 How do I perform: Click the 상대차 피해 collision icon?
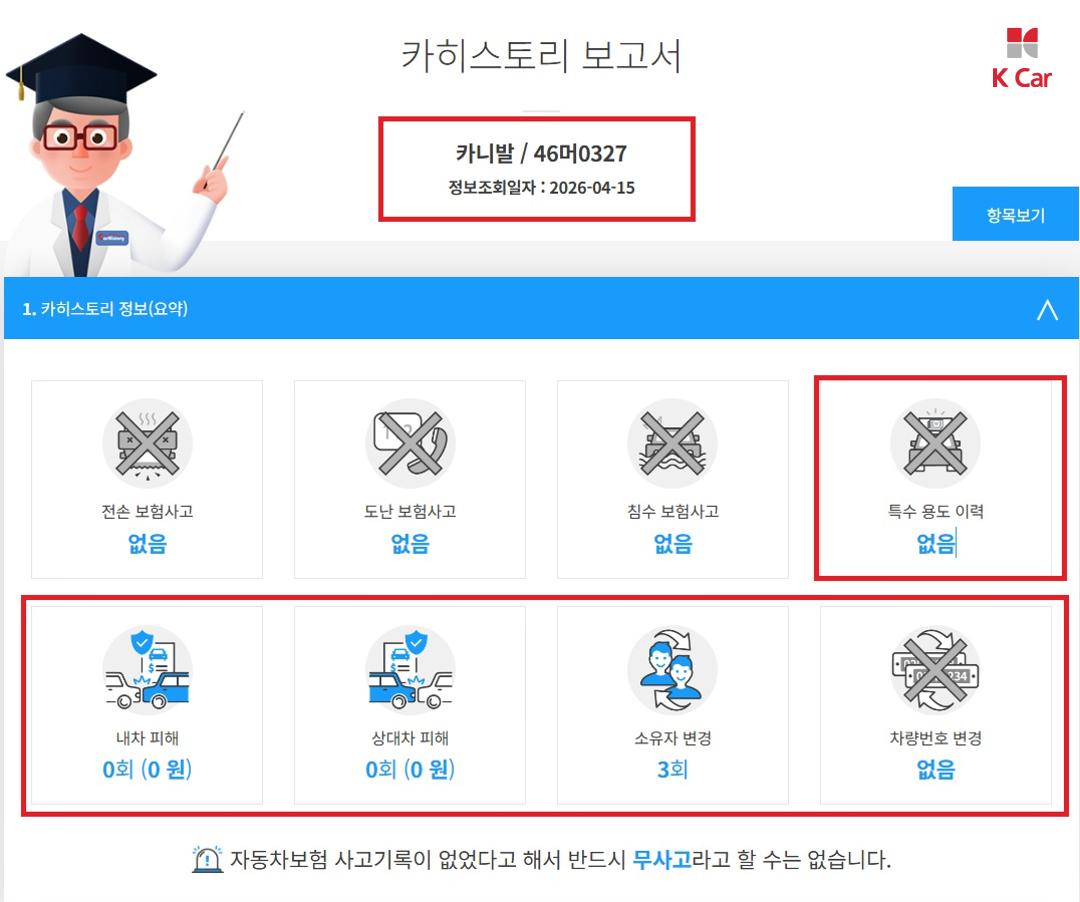[x=410, y=669]
